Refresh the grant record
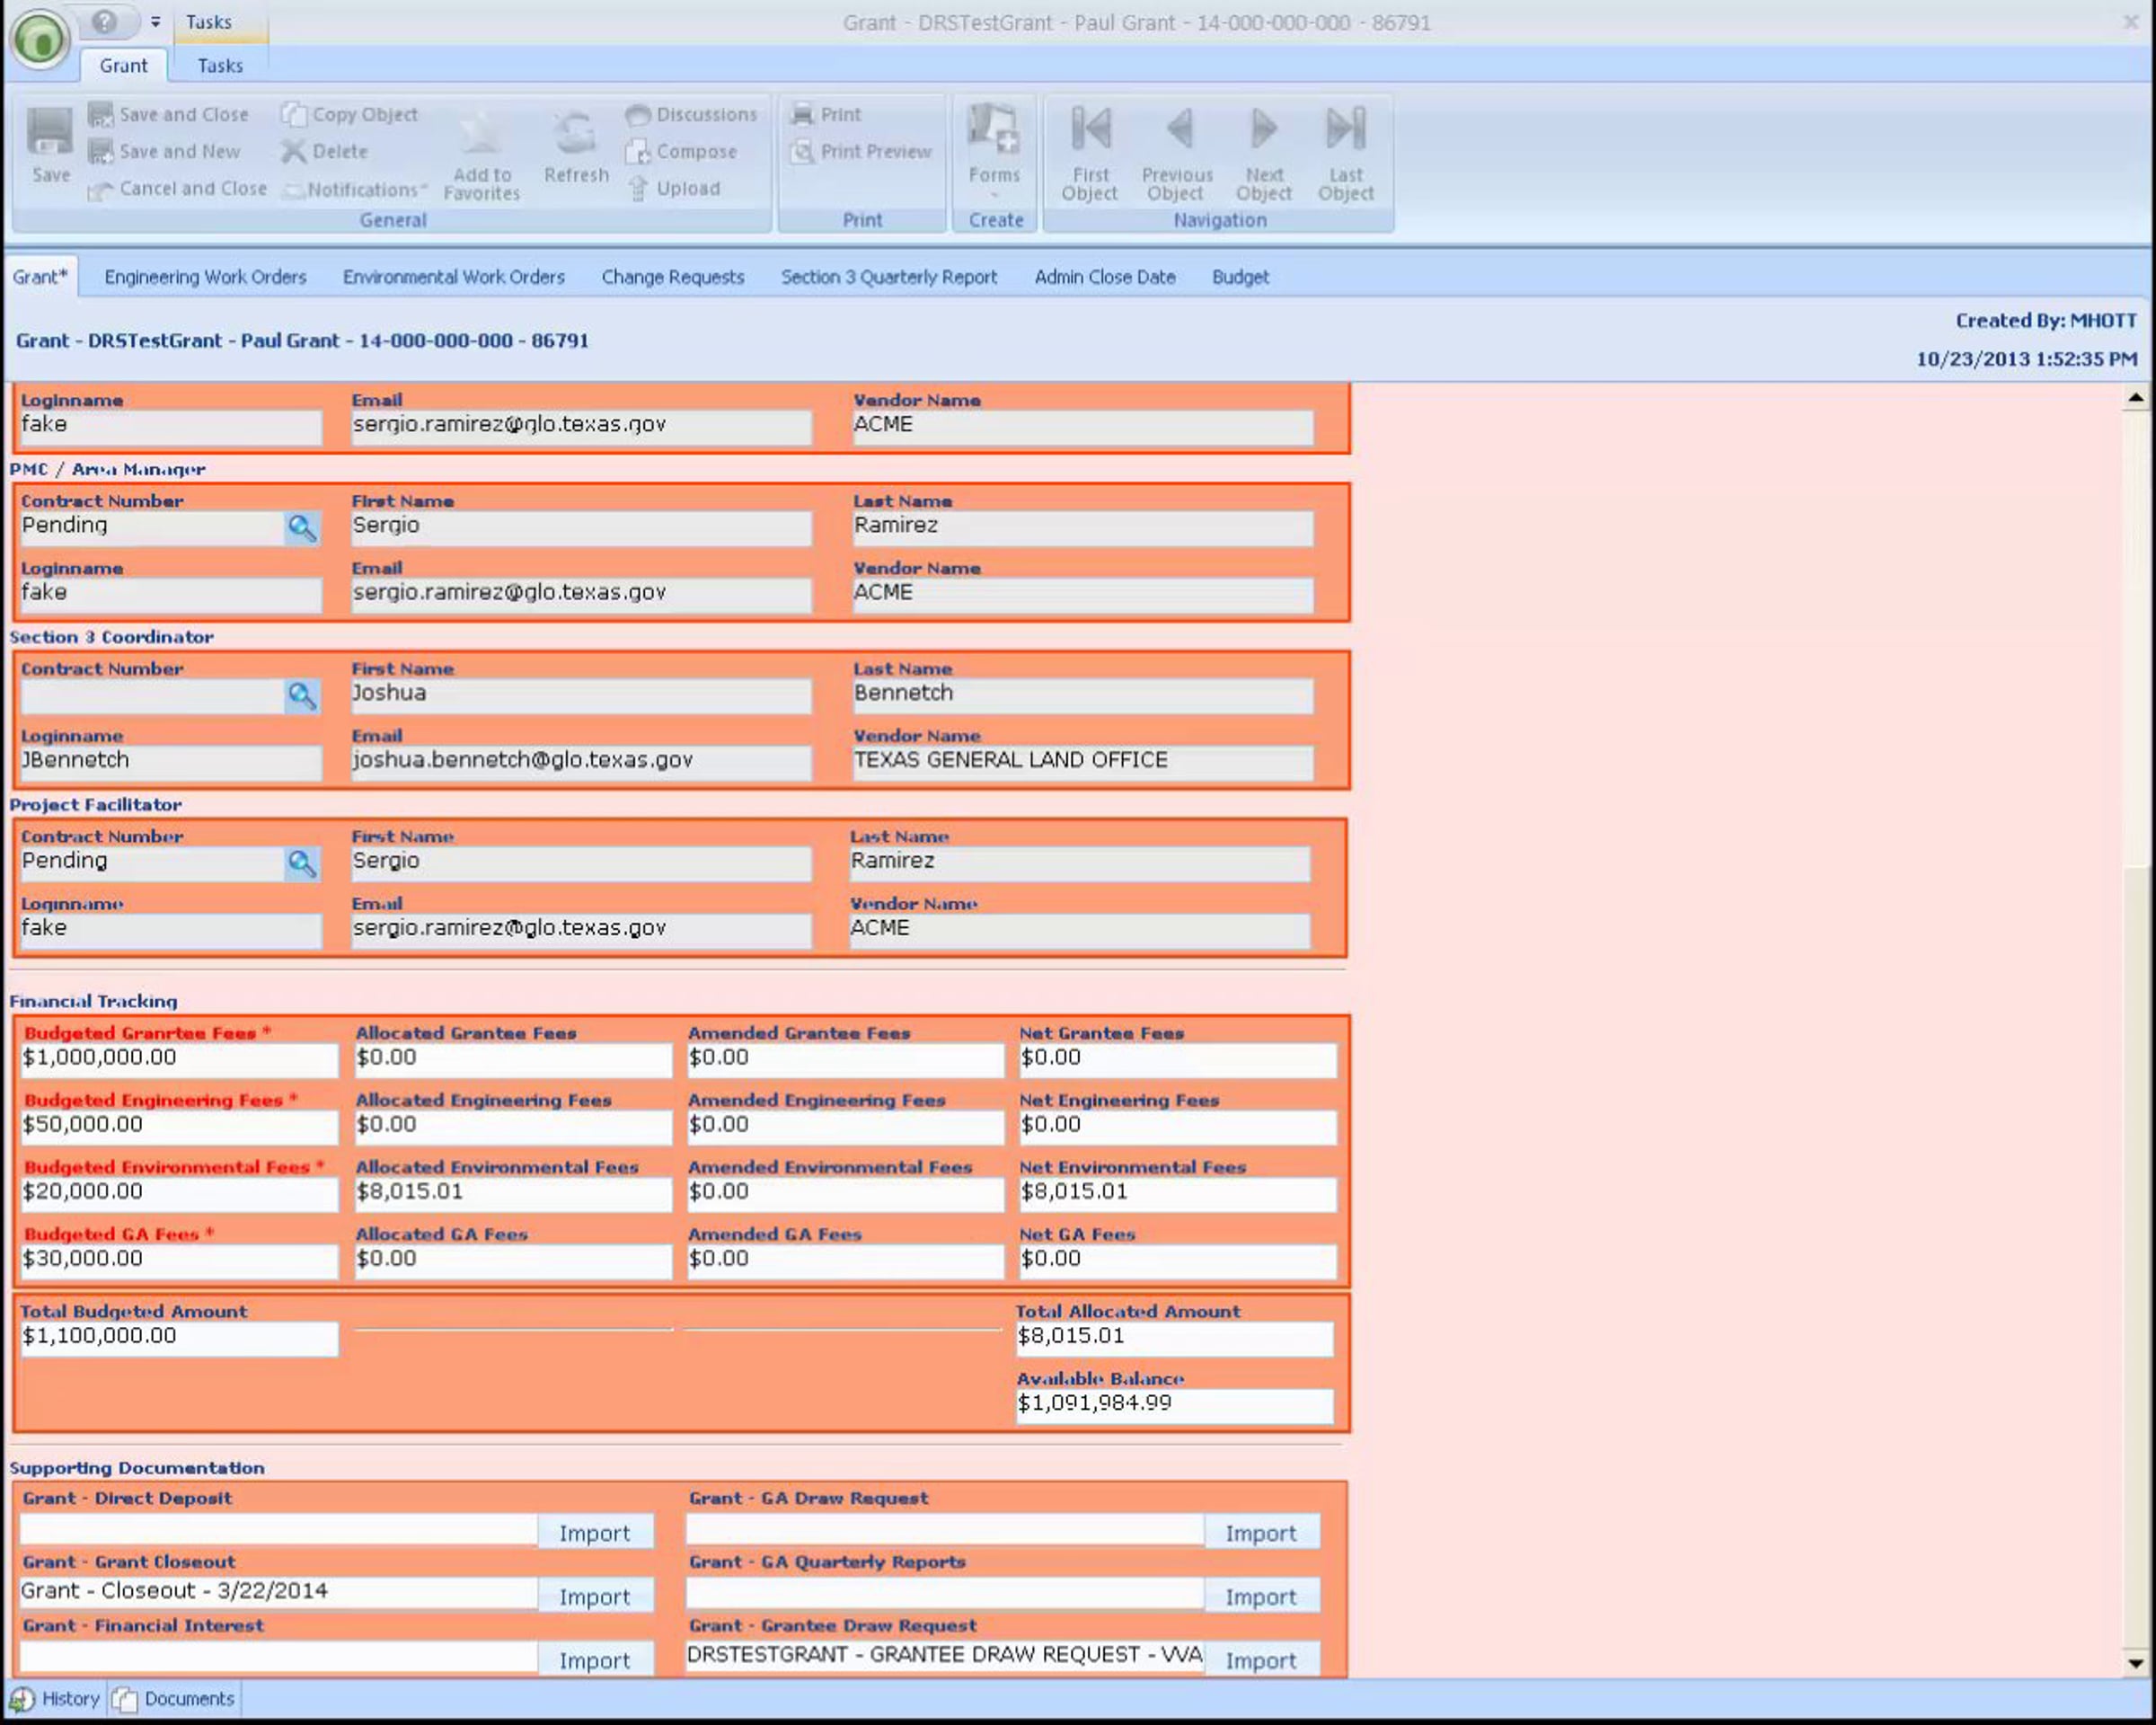 tap(576, 148)
